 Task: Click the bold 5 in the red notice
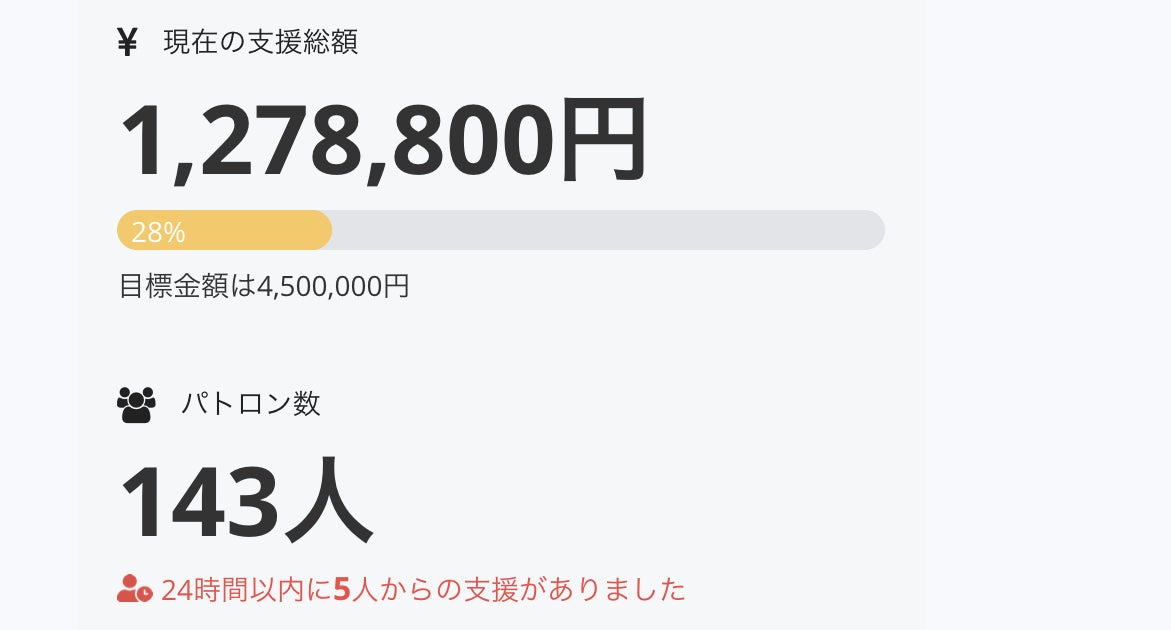(x=341, y=590)
